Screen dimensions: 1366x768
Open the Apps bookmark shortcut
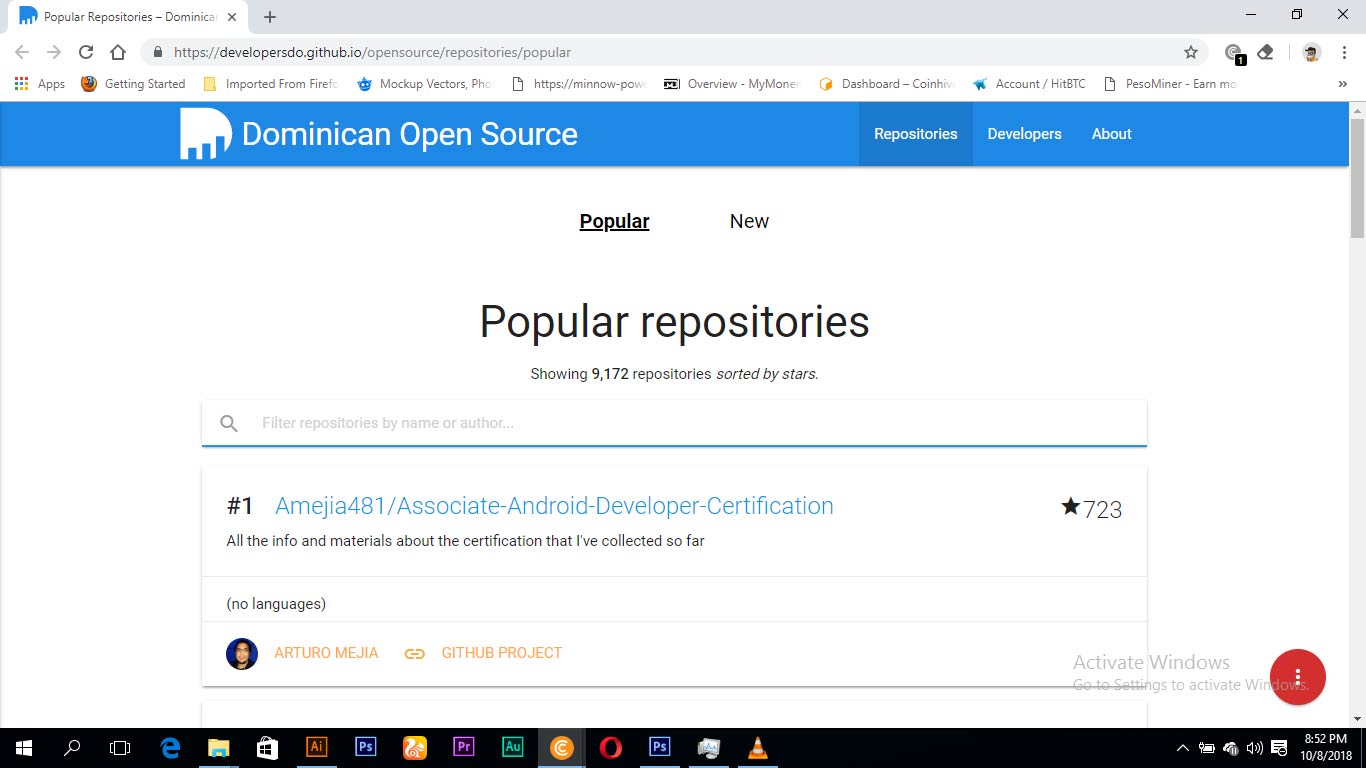point(40,84)
